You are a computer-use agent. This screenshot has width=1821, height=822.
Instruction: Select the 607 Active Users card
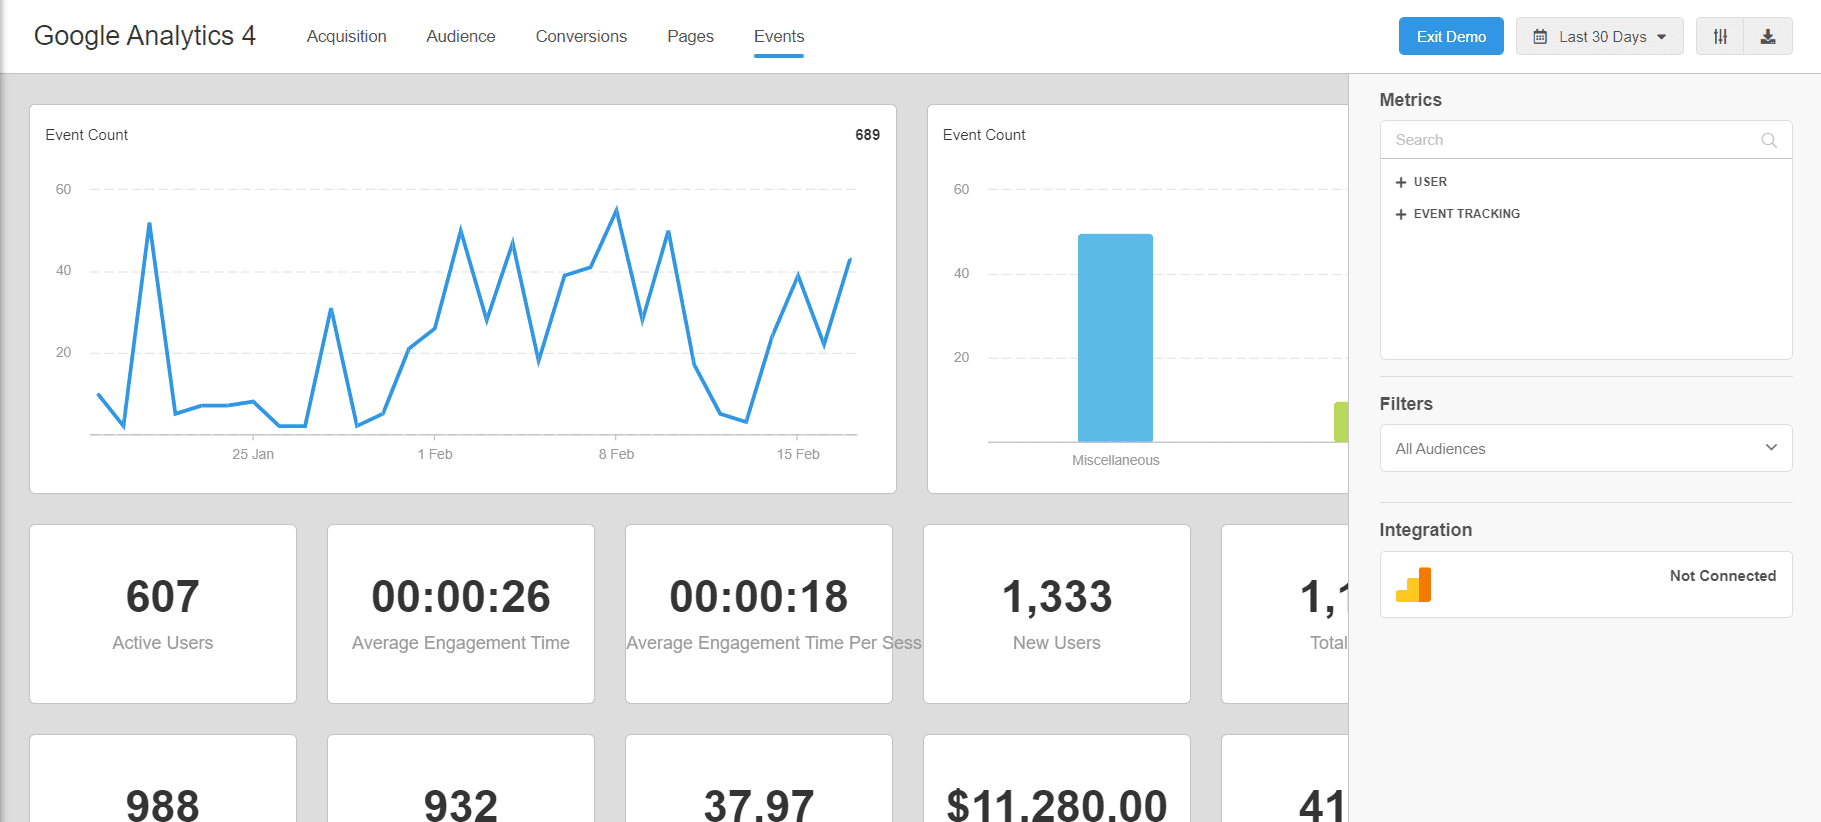pyautogui.click(x=163, y=614)
